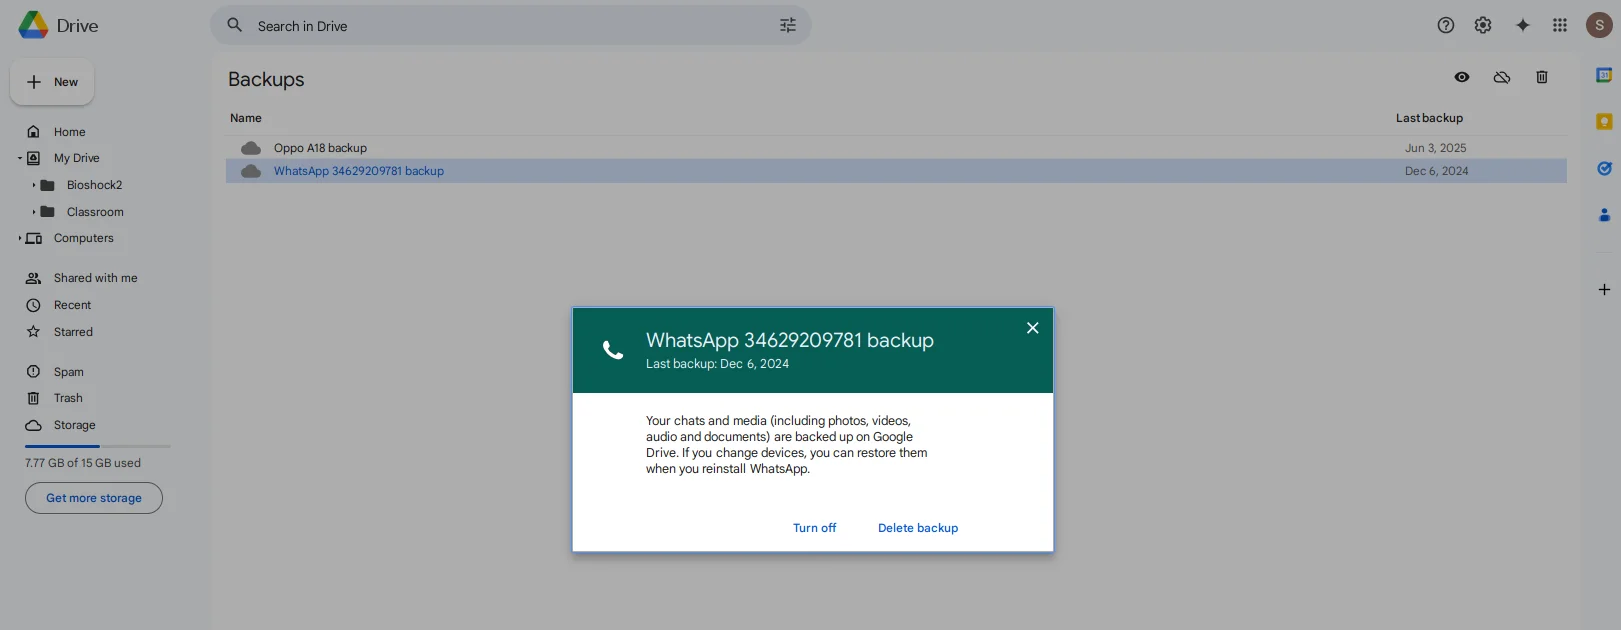This screenshot has width=1621, height=630.
Task: Turn off backup via crossed cloud icon
Action: click(1502, 77)
